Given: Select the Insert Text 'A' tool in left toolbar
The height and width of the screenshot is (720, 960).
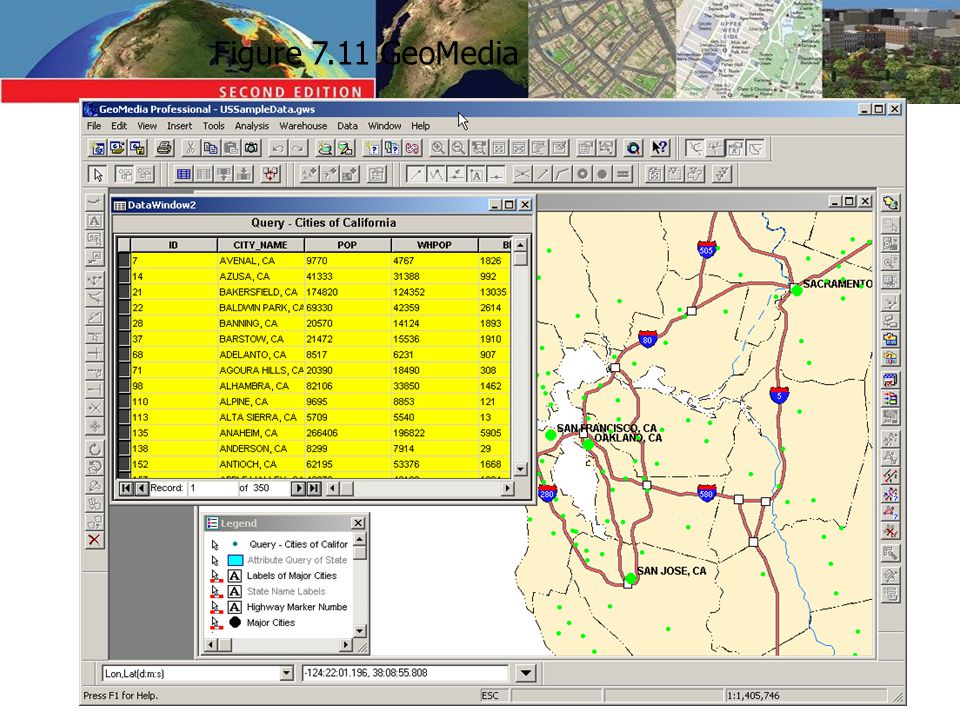Looking at the screenshot, I should (94, 220).
